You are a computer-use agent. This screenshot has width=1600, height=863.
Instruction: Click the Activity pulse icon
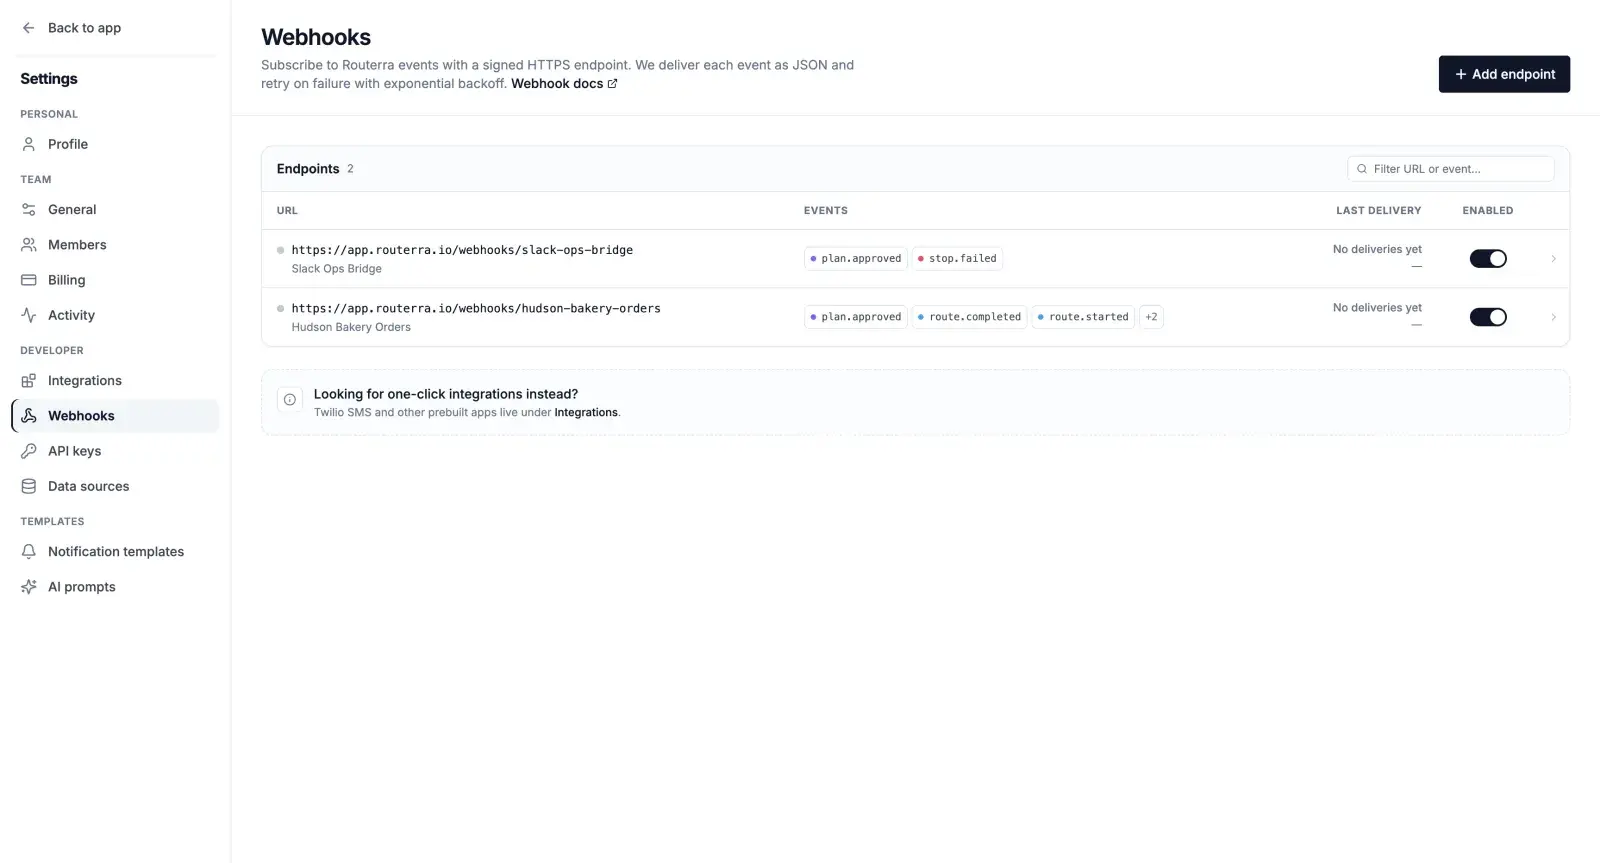point(29,315)
